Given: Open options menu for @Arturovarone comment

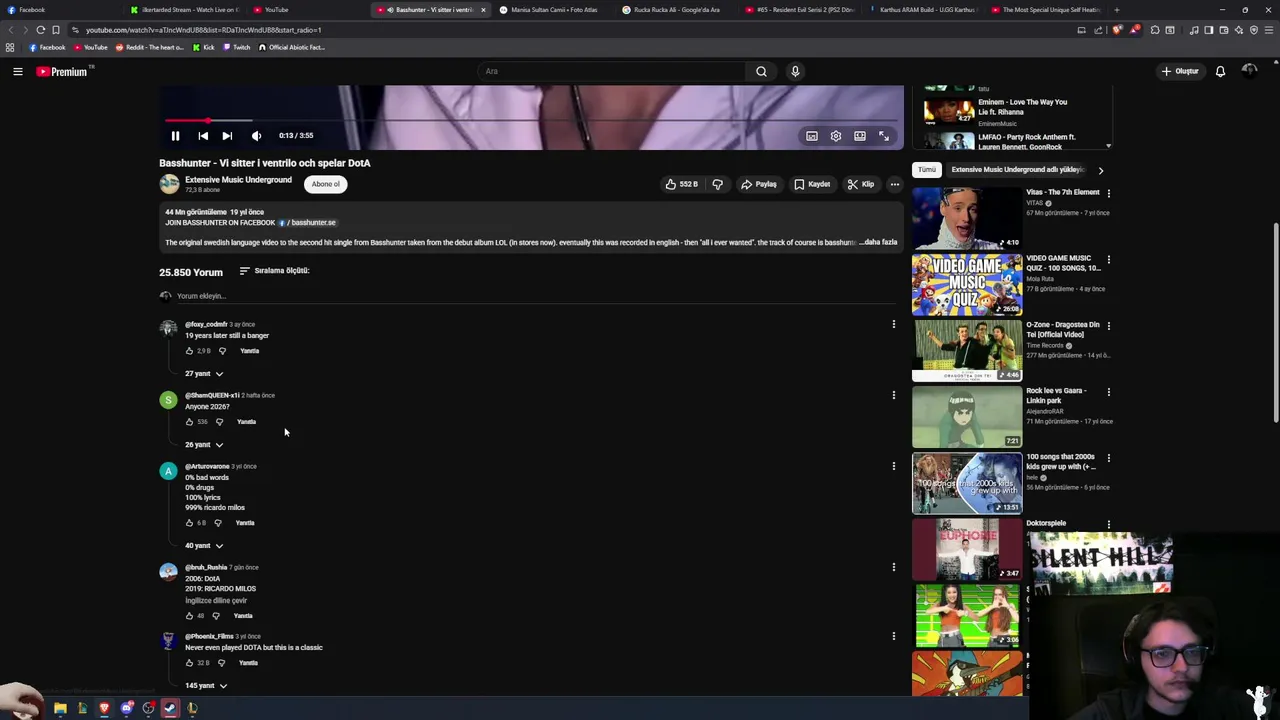Looking at the screenshot, I should [x=893, y=466].
